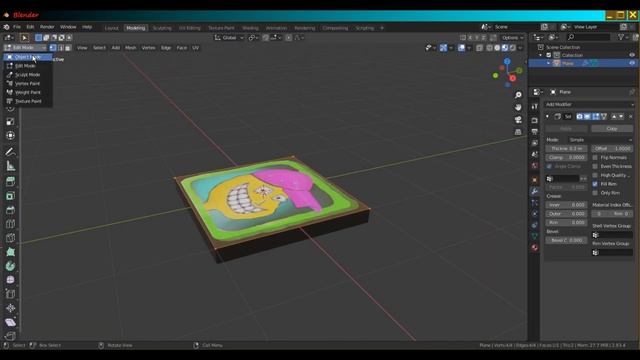Screen dimensions: 640x360
Task: Uncheck the Fill Rim checkbox
Action: 595,184
